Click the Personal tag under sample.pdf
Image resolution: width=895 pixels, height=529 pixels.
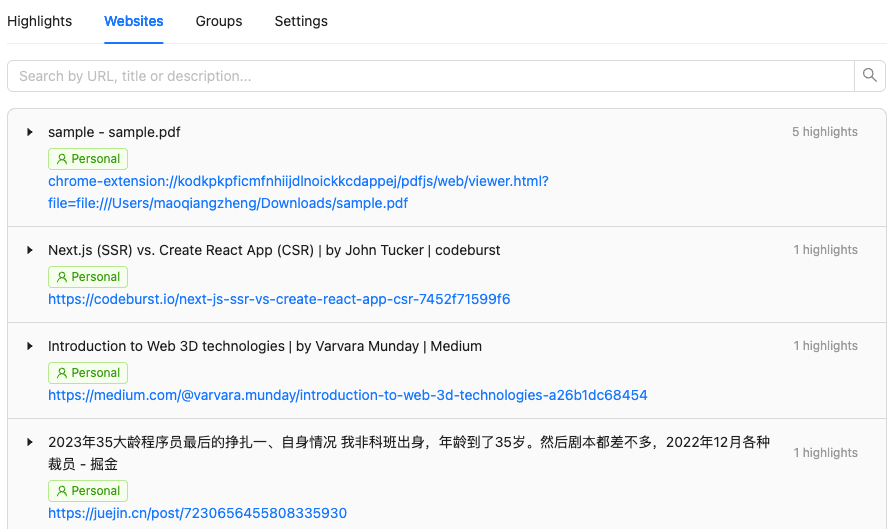click(x=88, y=159)
